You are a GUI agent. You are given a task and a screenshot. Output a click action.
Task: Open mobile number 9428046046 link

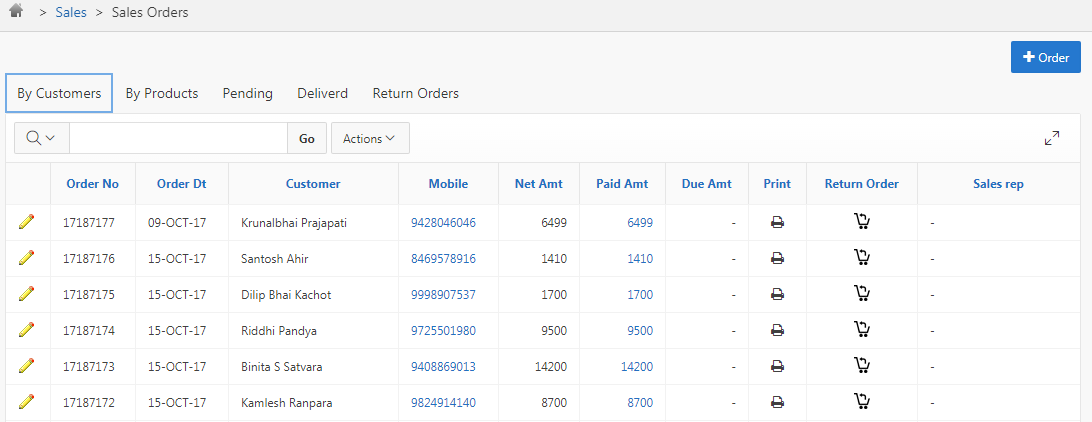point(444,223)
